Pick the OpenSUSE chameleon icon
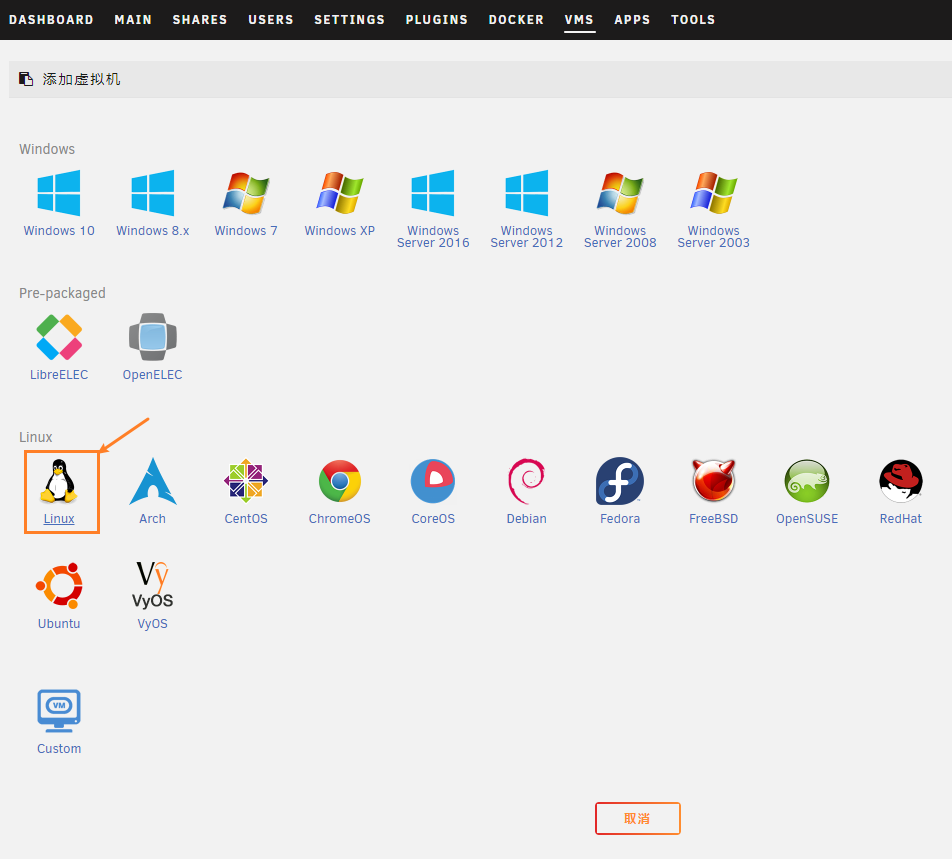 click(807, 481)
